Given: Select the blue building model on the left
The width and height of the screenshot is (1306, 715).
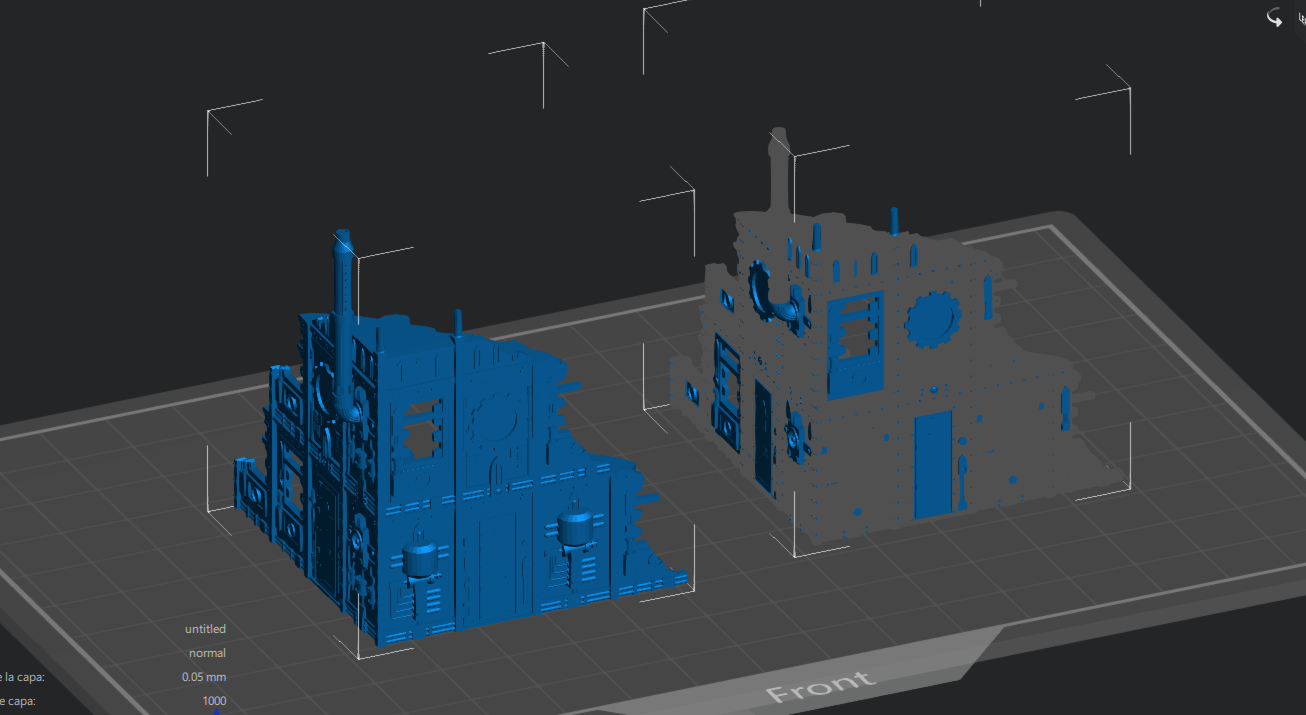Looking at the screenshot, I should pyautogui.click(x=470, y=470).
